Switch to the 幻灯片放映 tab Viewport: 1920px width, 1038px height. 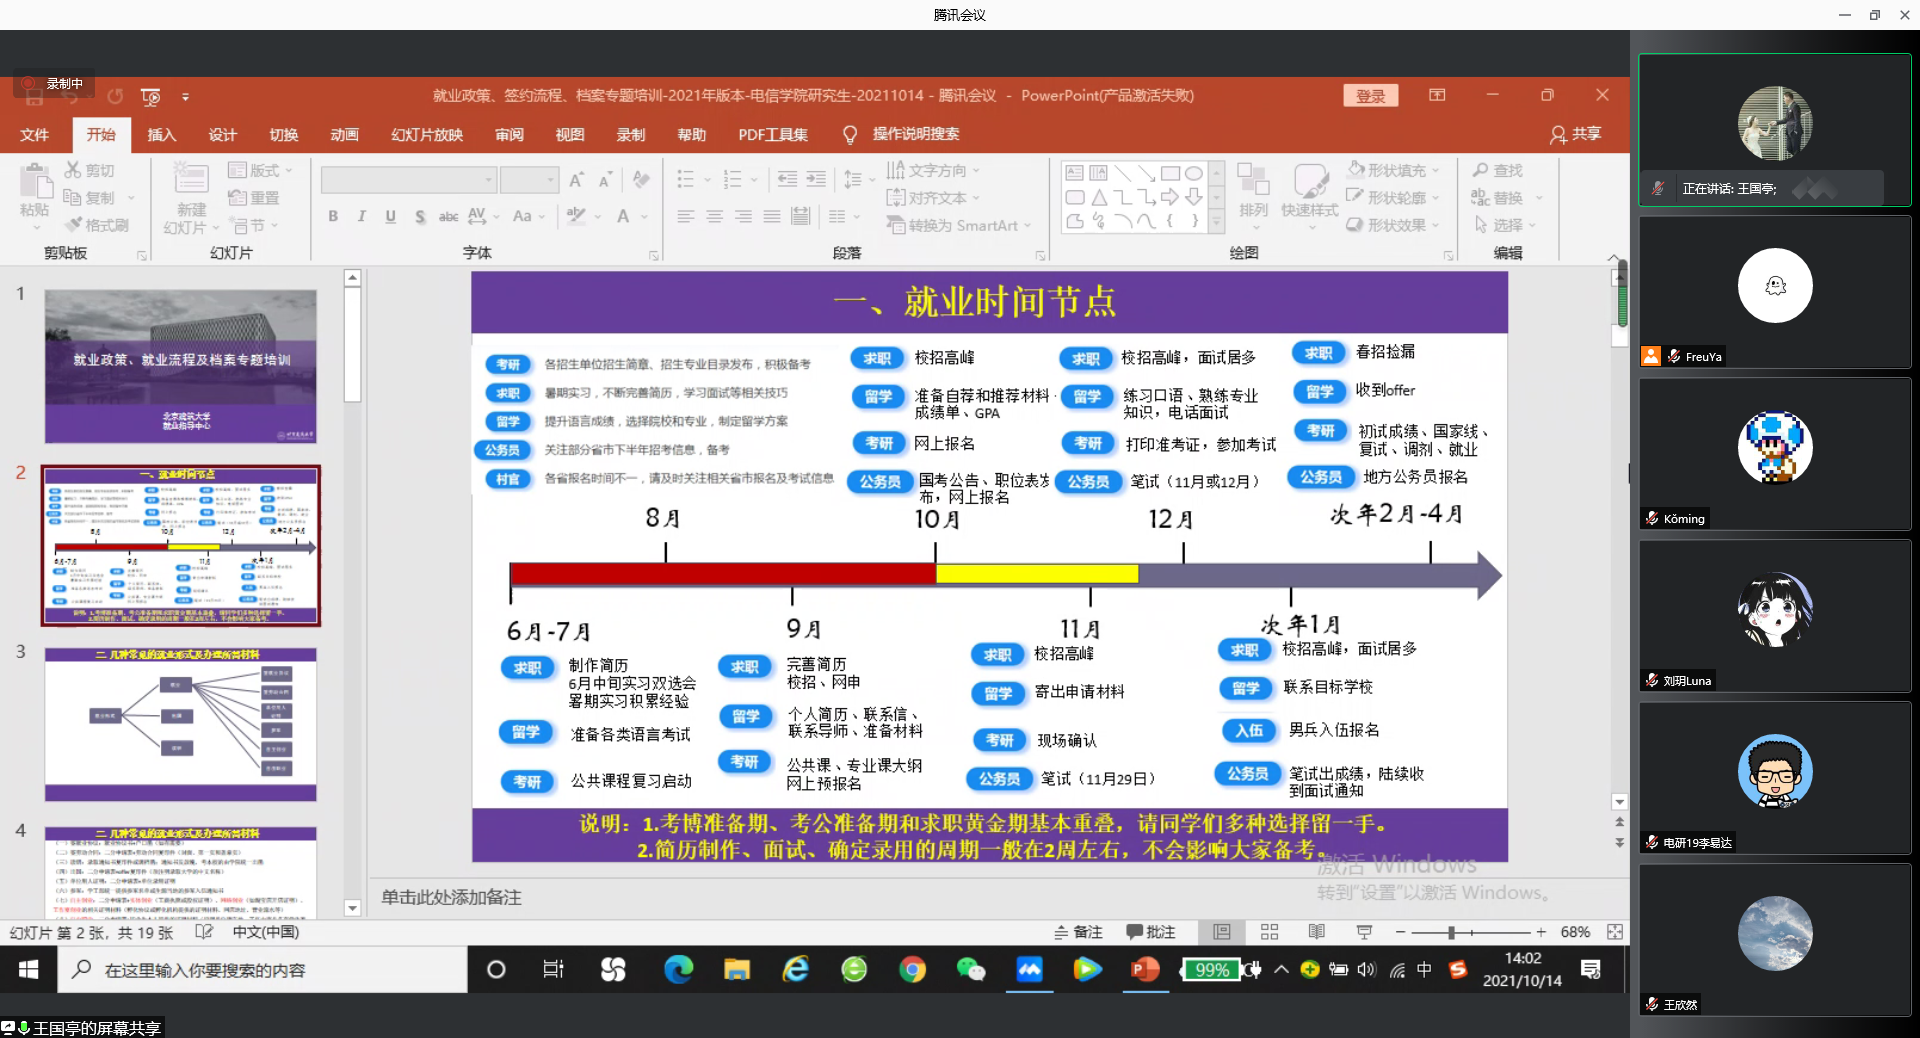pyautogui.click(x=426, y=134)
